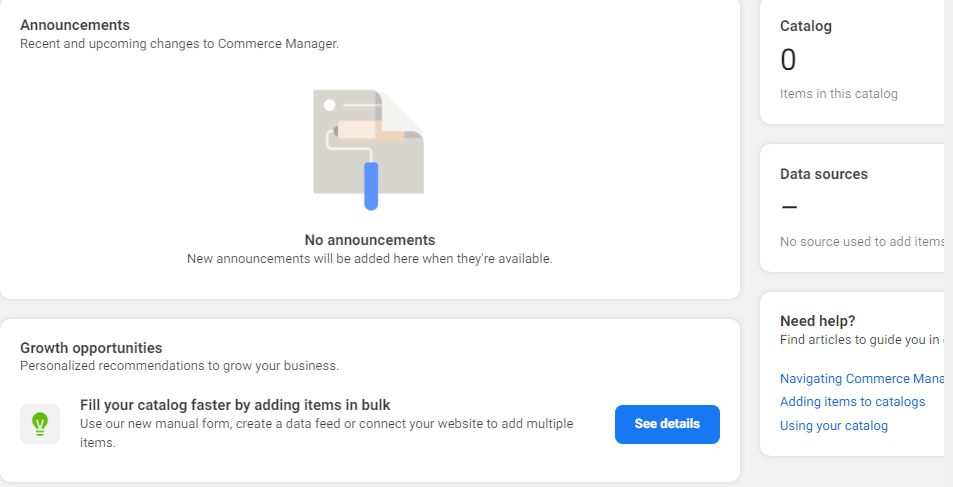The height and width of the screenshot is (487, 953).
Task: Click the catalog item count of 0
Action: coord(788,60)
